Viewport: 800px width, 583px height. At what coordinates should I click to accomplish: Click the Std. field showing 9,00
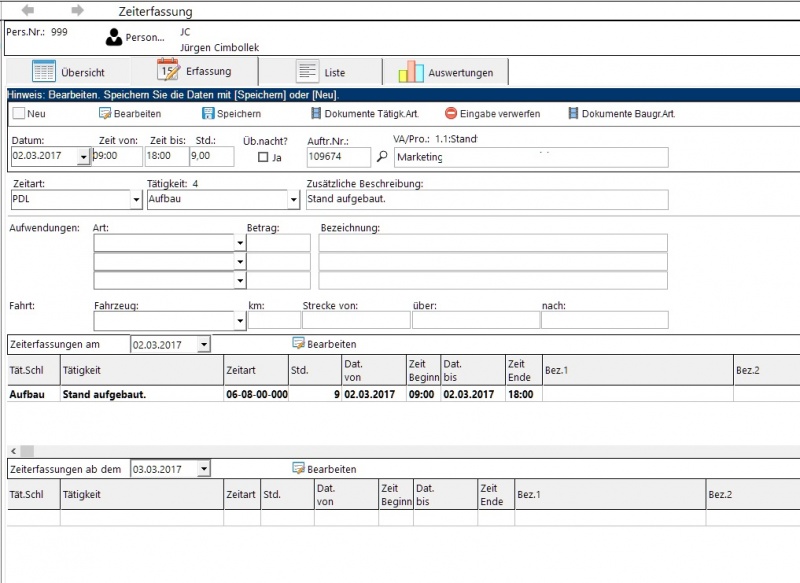tap(212, 156)
